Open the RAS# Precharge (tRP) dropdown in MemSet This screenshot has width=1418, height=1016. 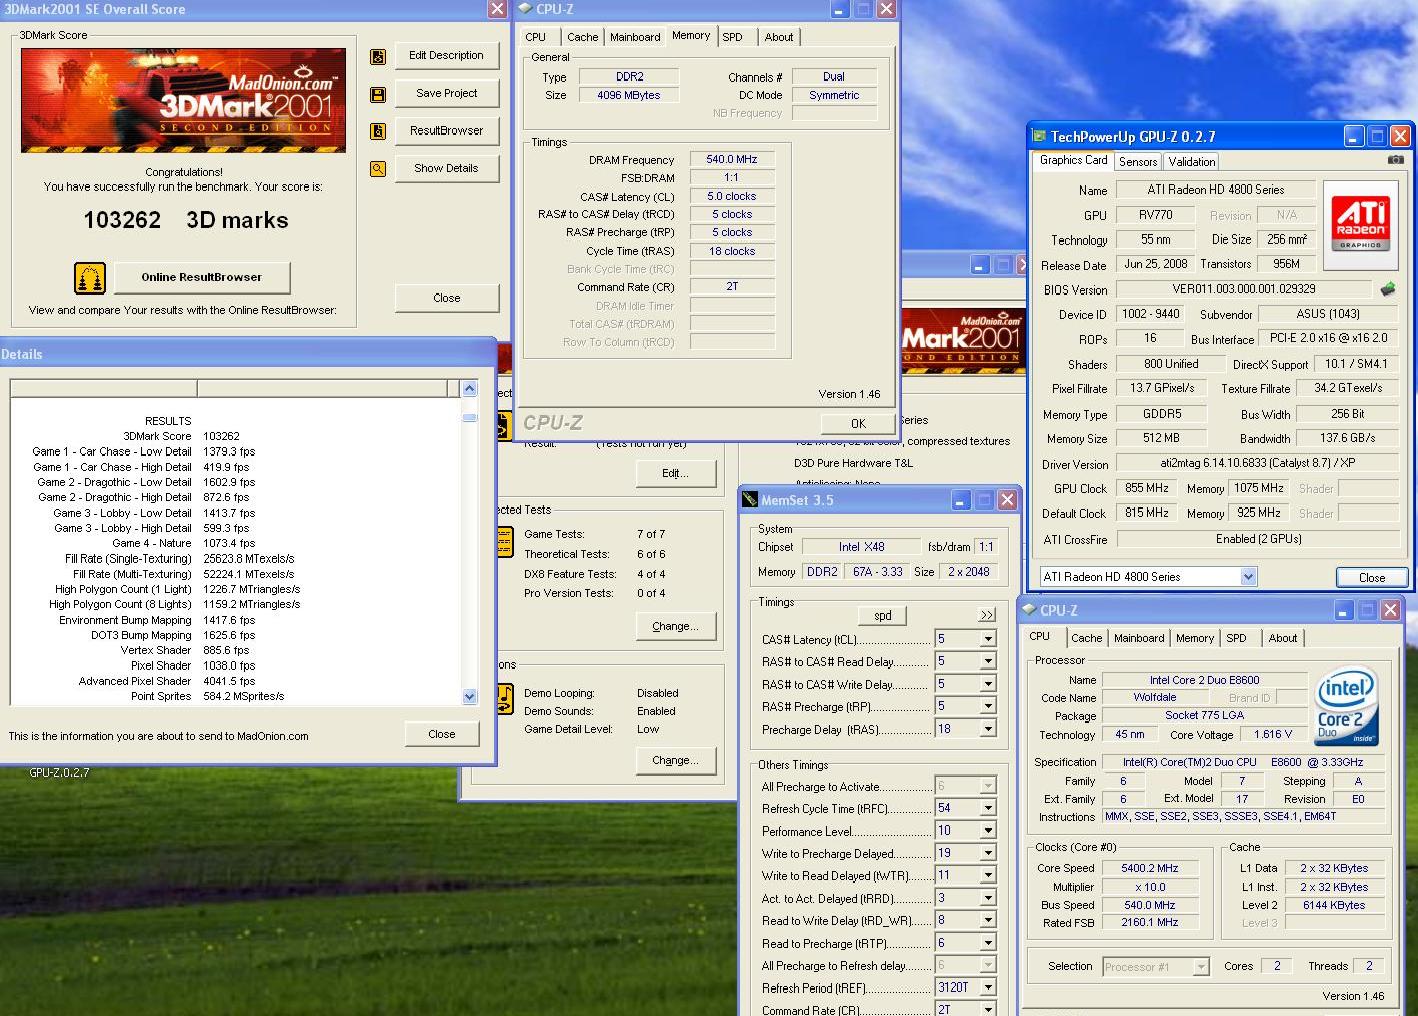point(988,707)
